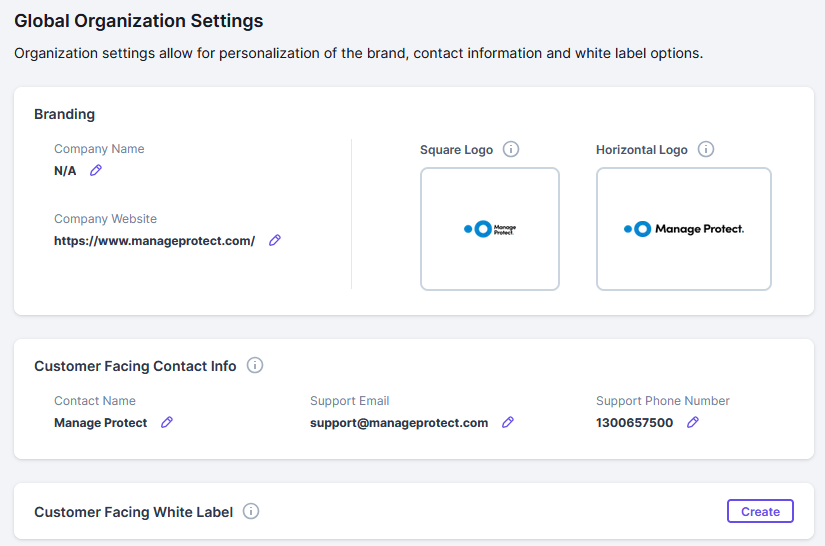Click the Support Email label
Image resolution: width=825 pixels, height=546 pixels.
[350, 401]
